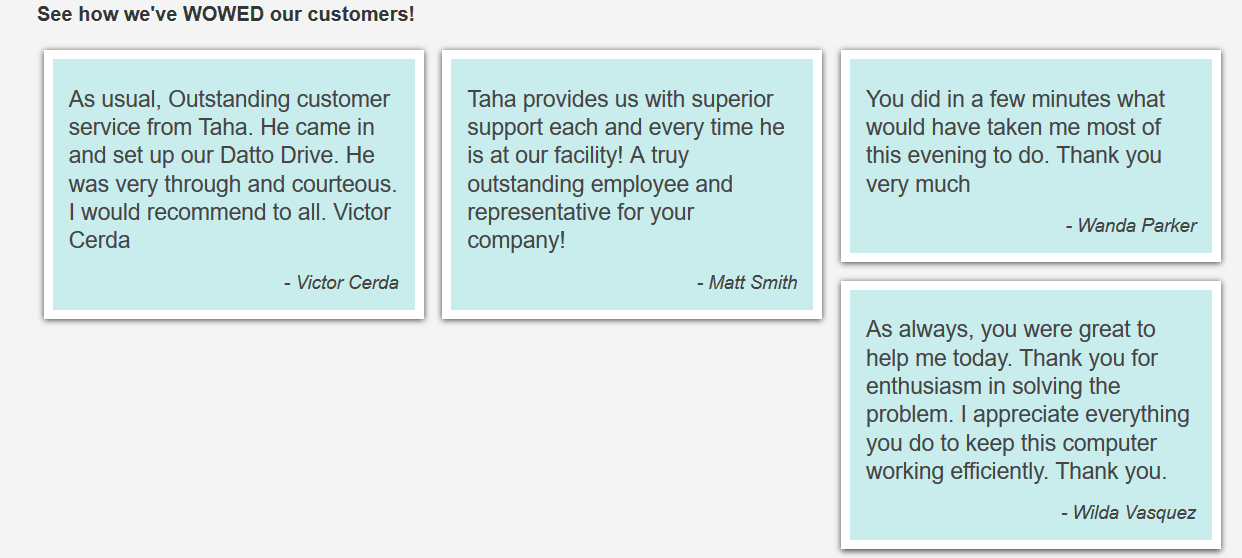
Task: Click the '- Victor Cerda' author name
Action: click(341, 283)
